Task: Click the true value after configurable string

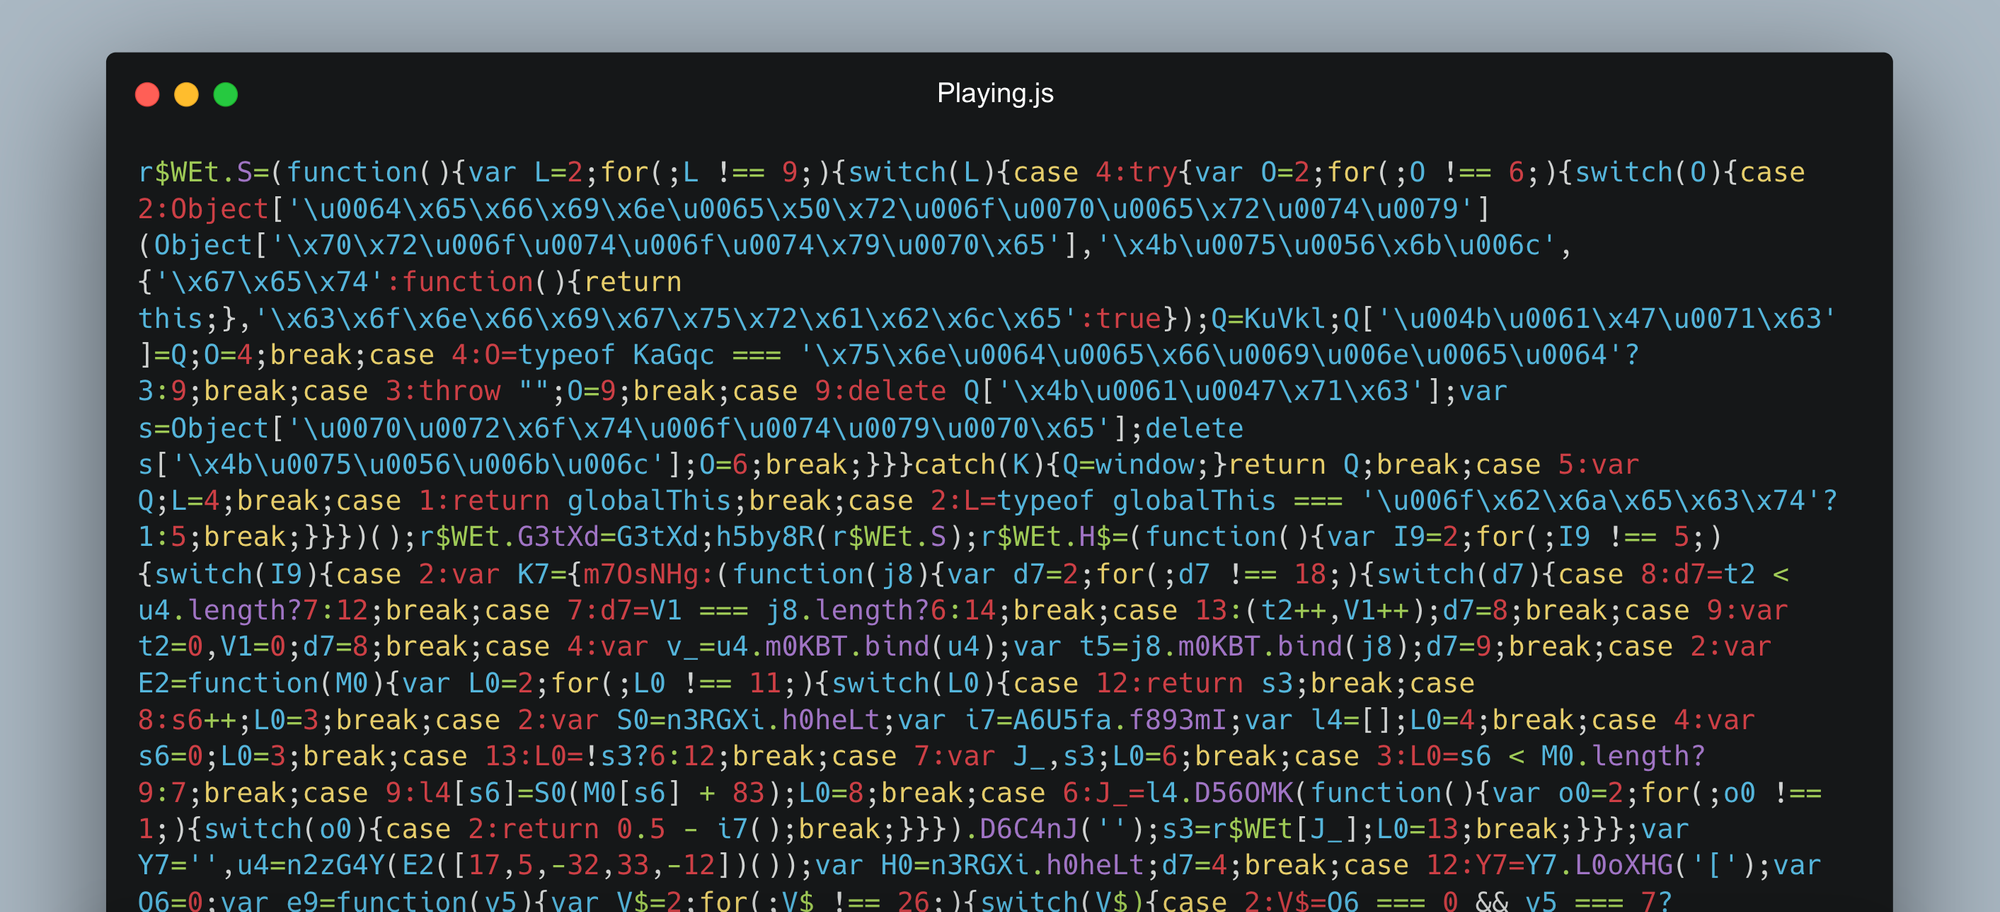Action: point(1129,319)
